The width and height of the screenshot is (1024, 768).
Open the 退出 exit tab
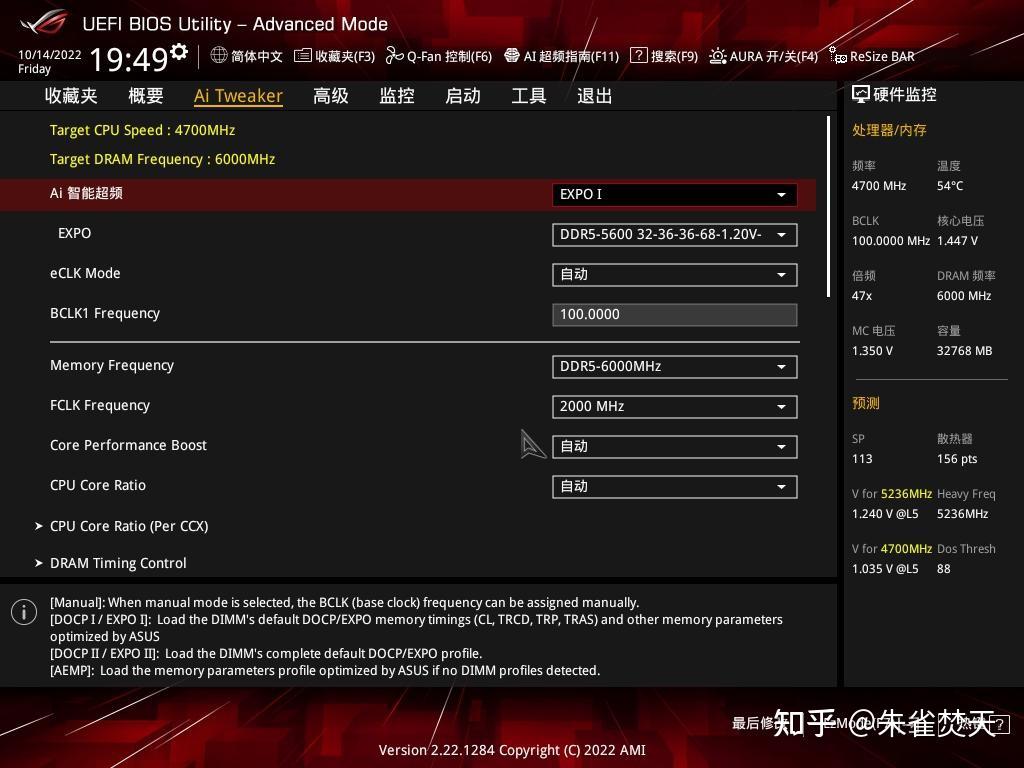pyautogui.click(x=594, y=95)
